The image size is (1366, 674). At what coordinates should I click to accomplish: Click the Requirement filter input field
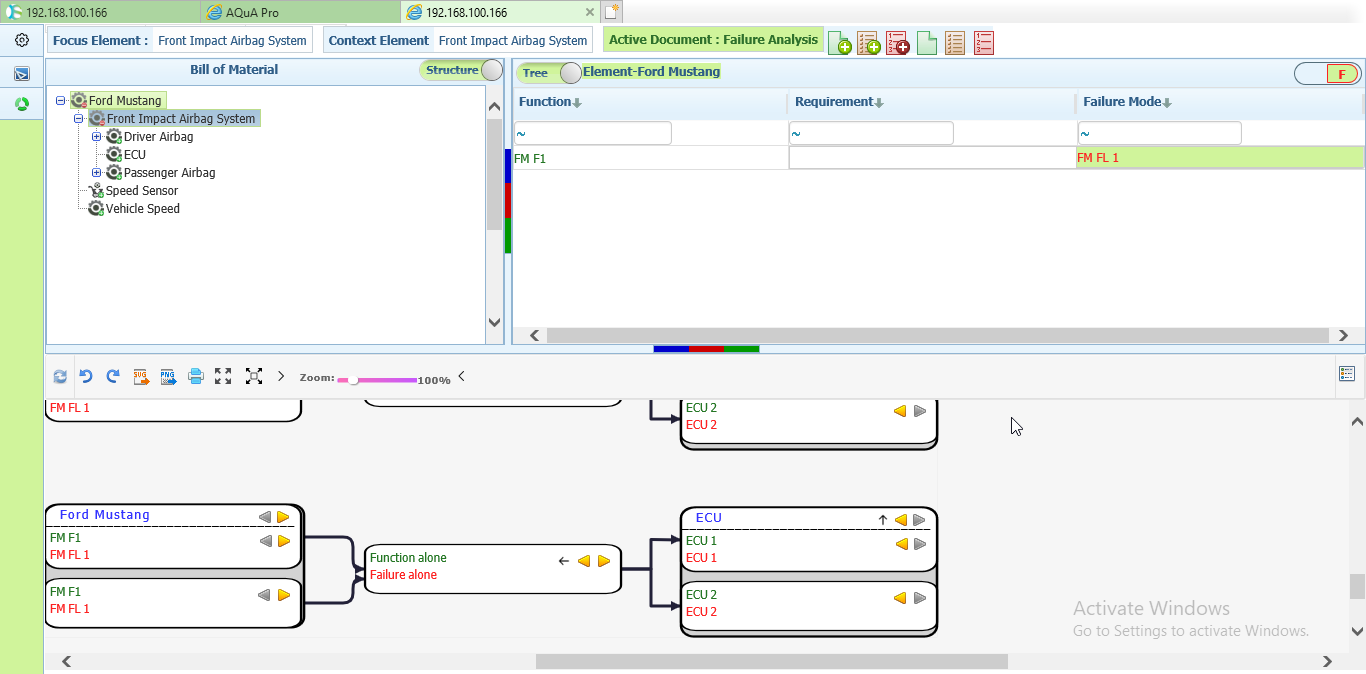point(871,133)
